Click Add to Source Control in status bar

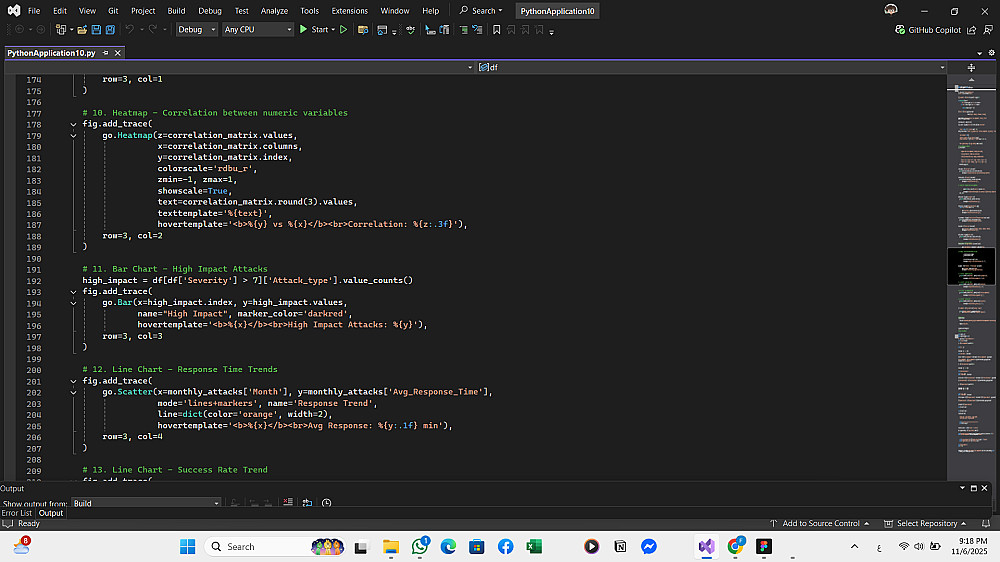tap(820, 523)
